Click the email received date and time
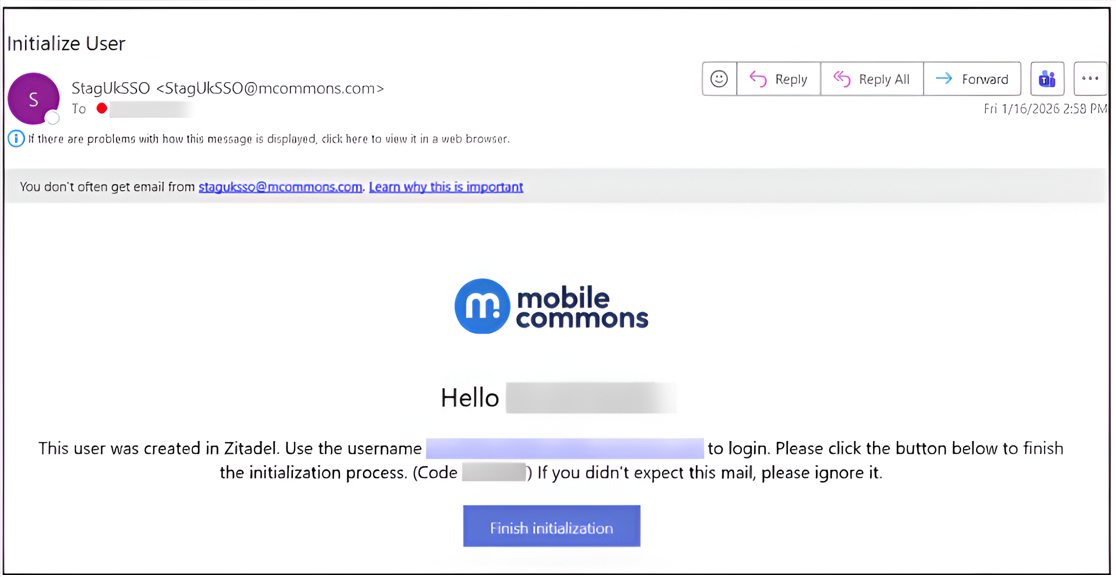1116x577 pixels. pos(1045,109)
